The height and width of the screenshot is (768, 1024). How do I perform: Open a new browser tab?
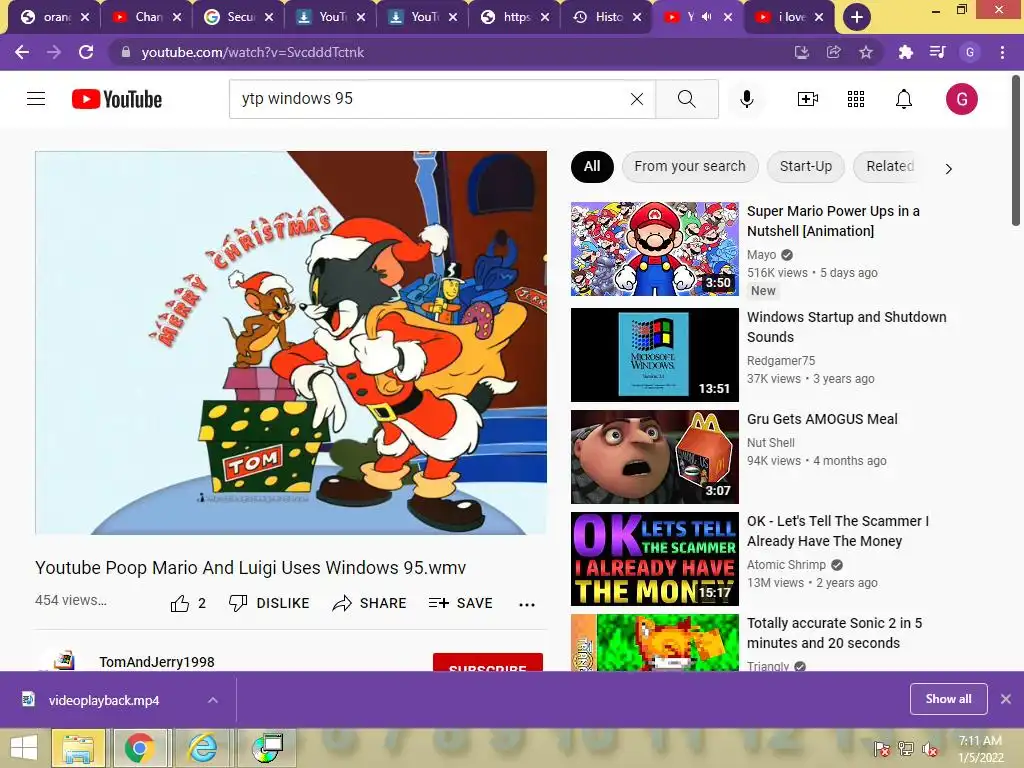pyautogui.click(x=856, y=17)
